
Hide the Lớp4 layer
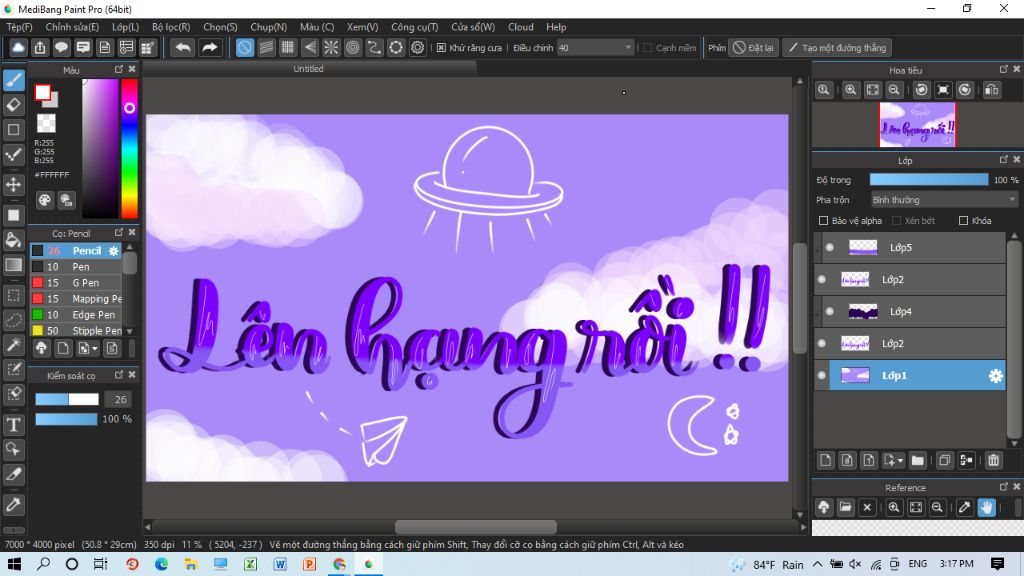pos(829,312)
